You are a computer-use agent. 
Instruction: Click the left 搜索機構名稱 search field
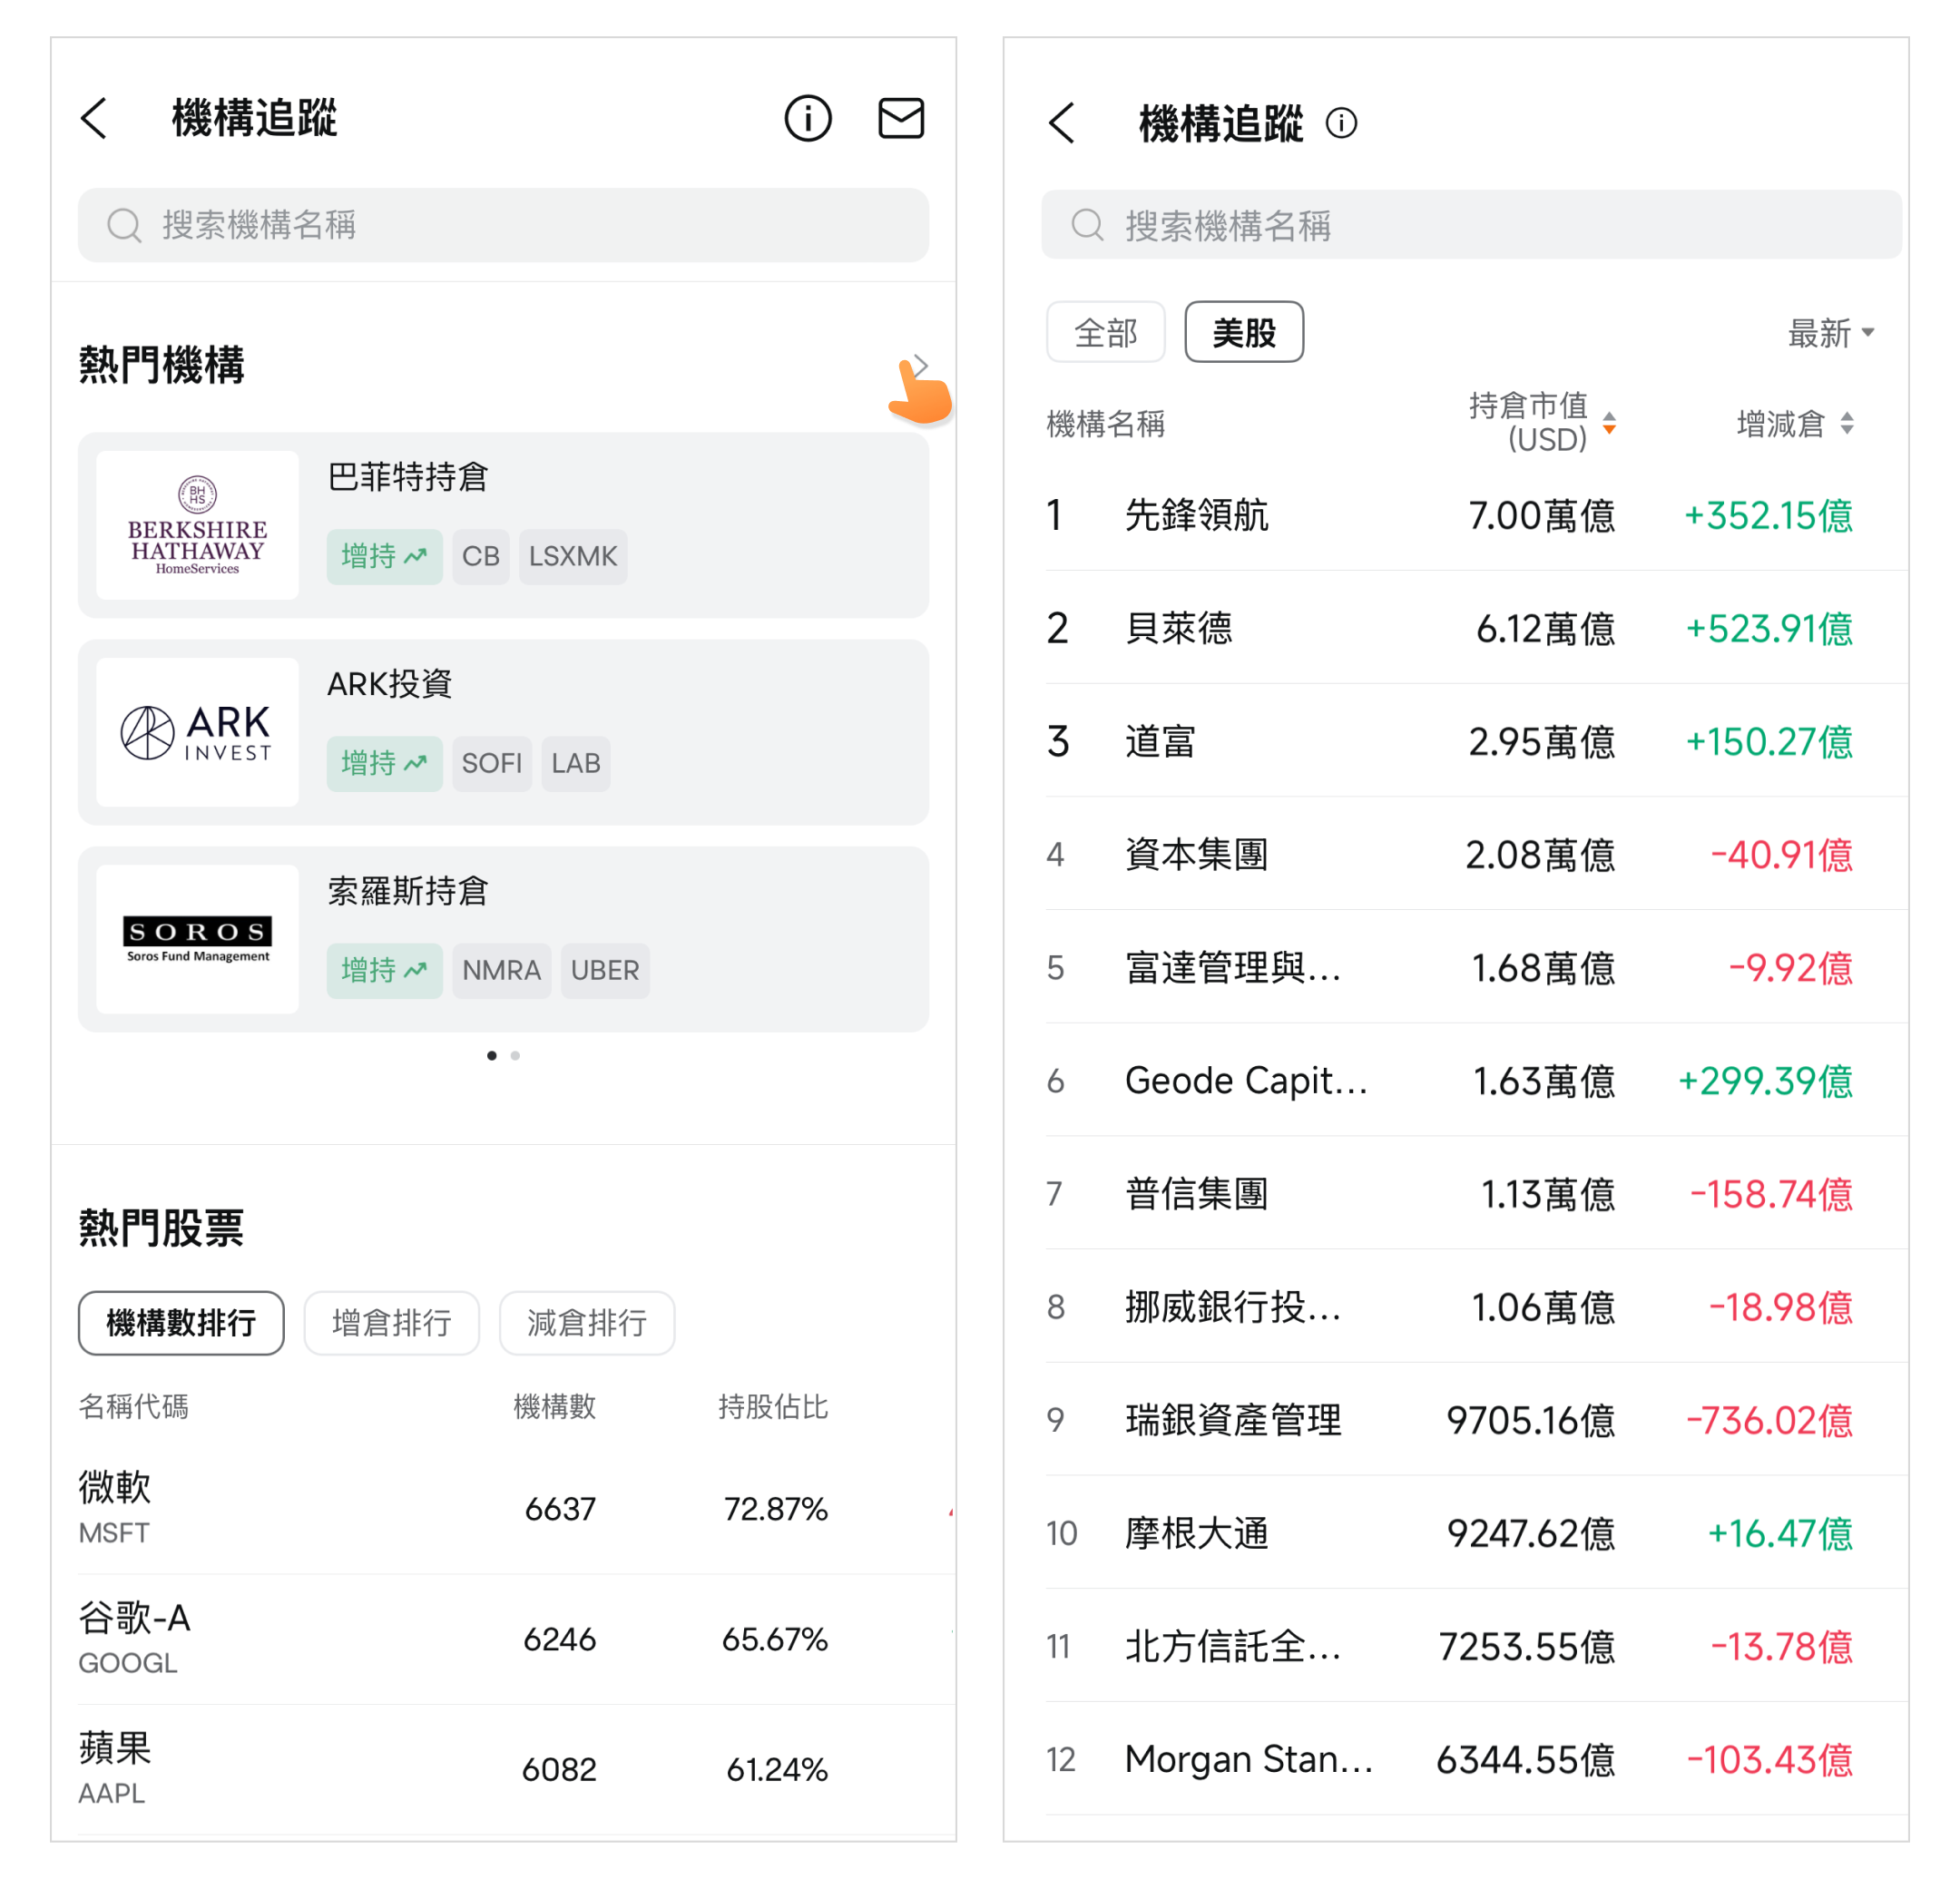click(x=503, y=225)
